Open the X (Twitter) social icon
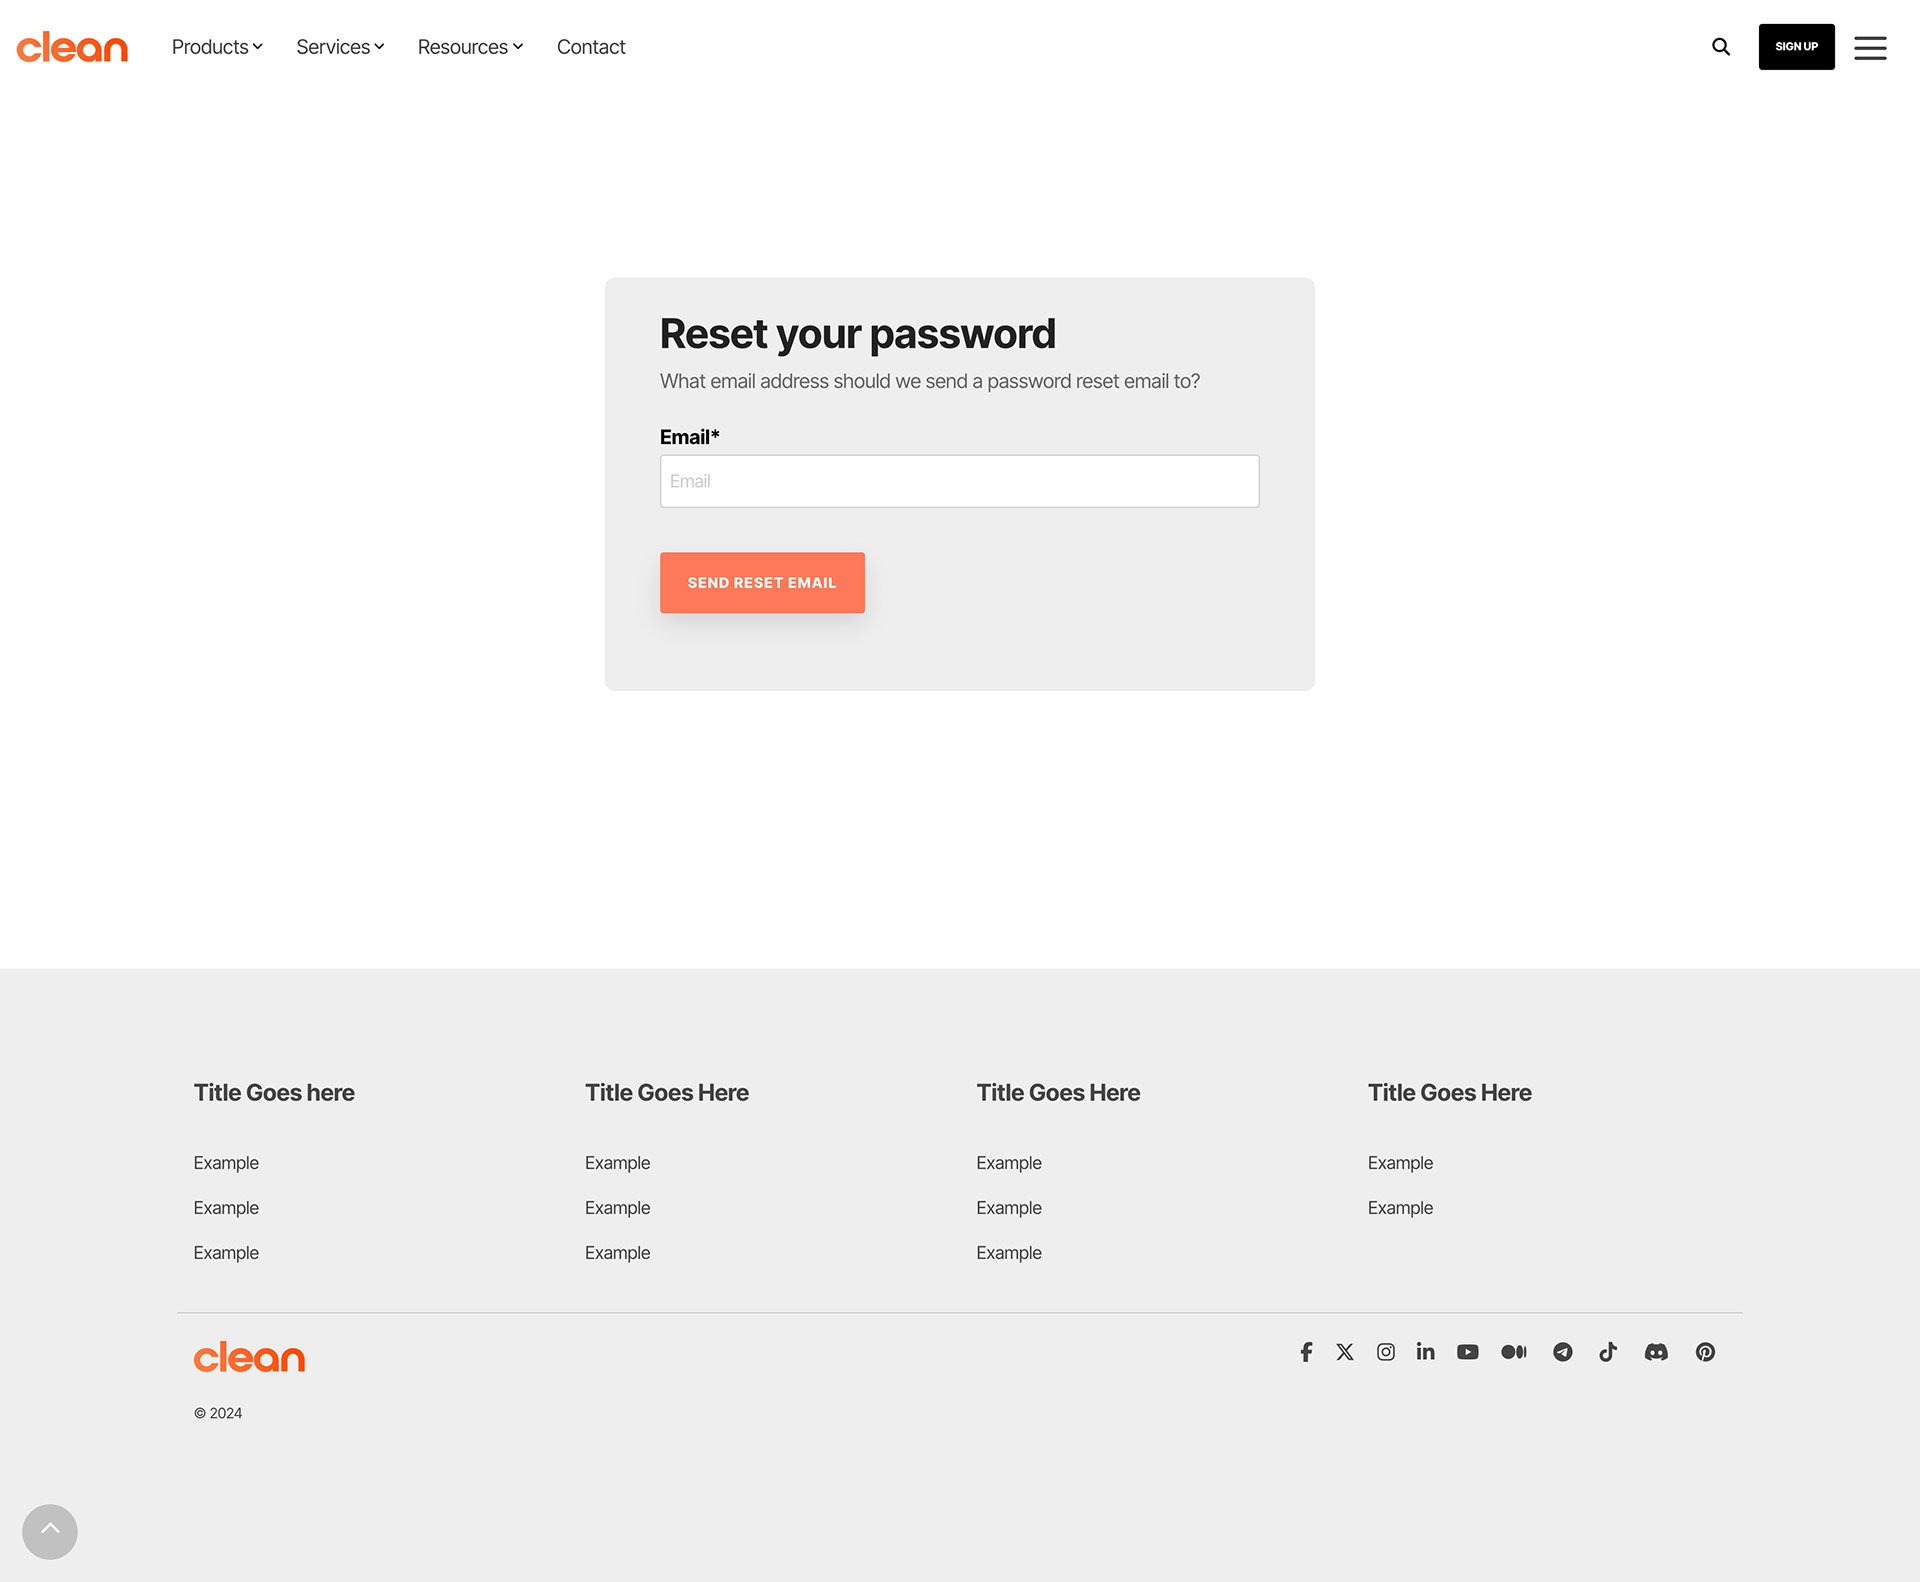This screenshot has width=1920, height=1582. point(1345,1352)
